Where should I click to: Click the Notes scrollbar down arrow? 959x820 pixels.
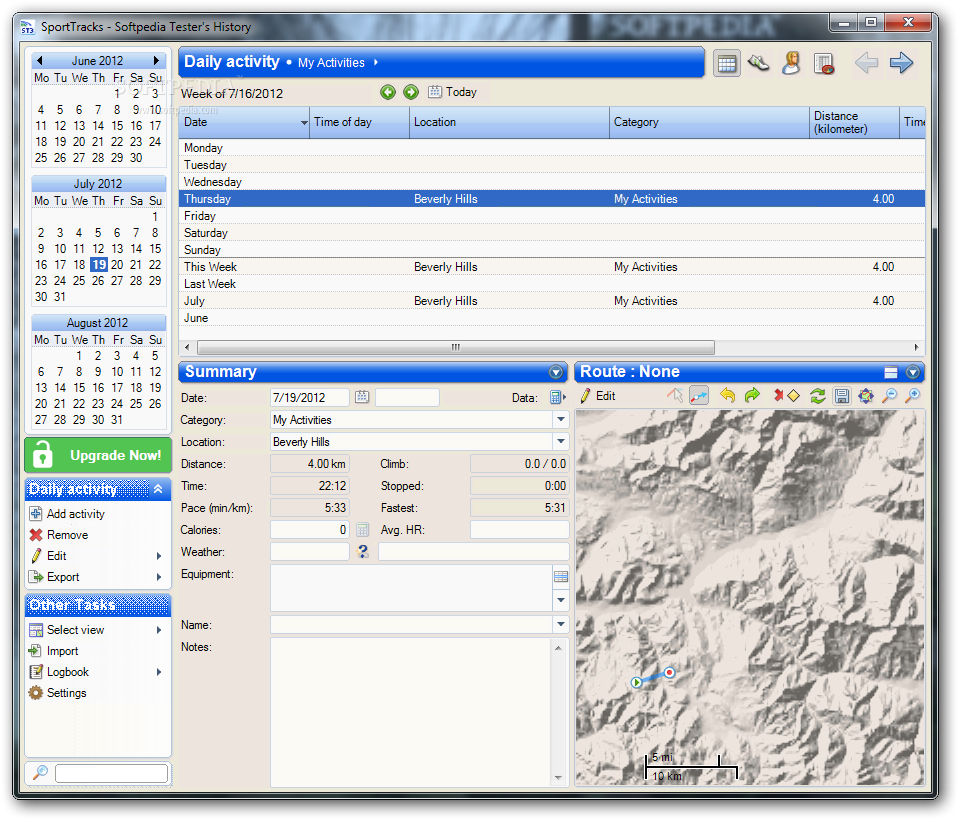point(558,778)
